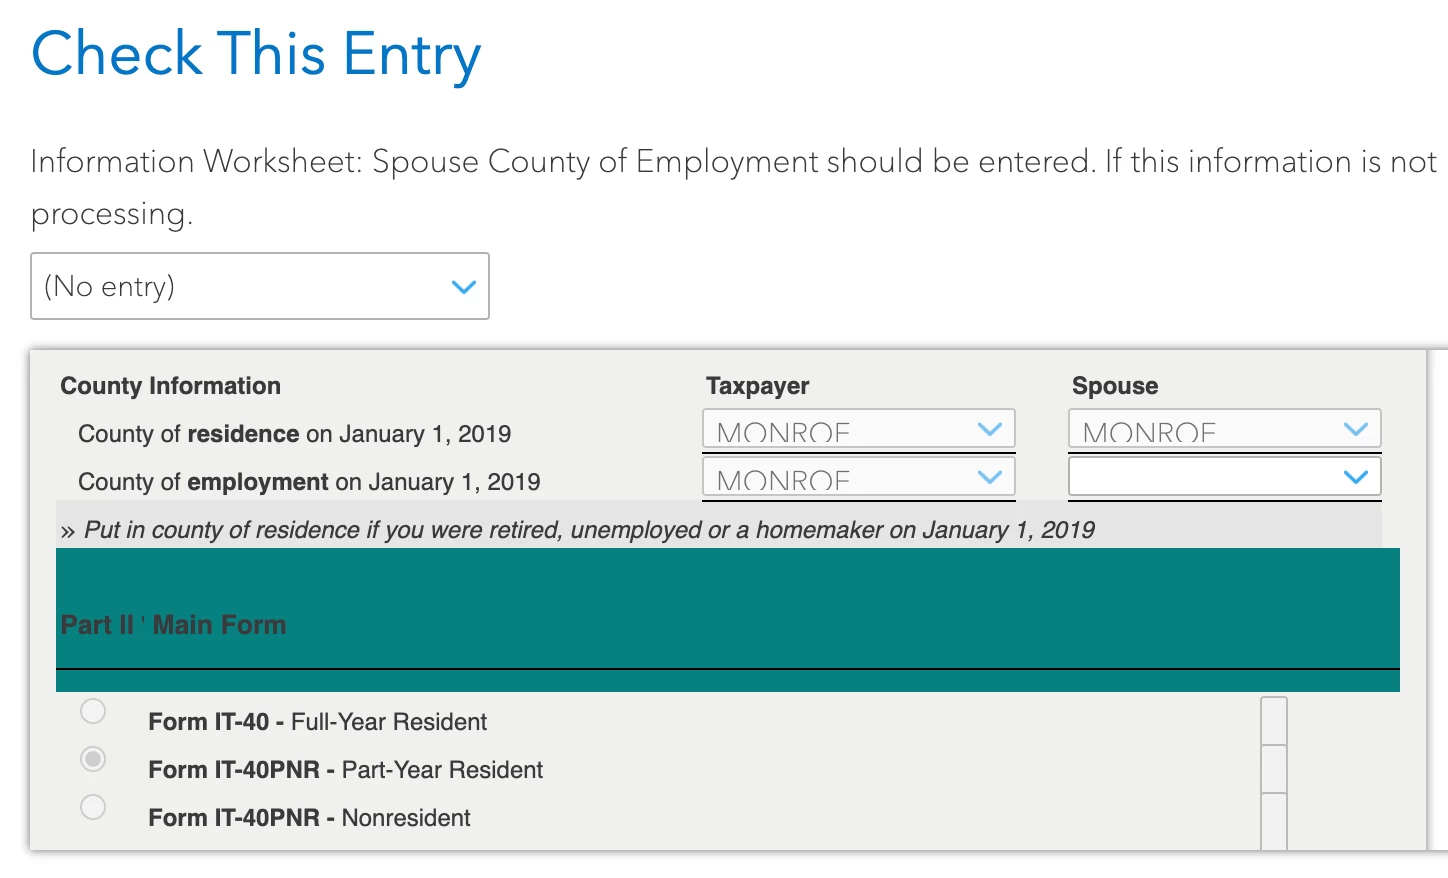
Task: Select Form IT-40 Full-Year Resident radio button
Action: pos(93,711)
